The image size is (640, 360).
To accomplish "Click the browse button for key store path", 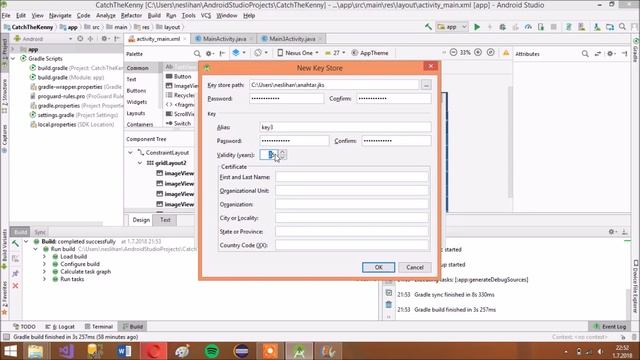I will point(426,85).
